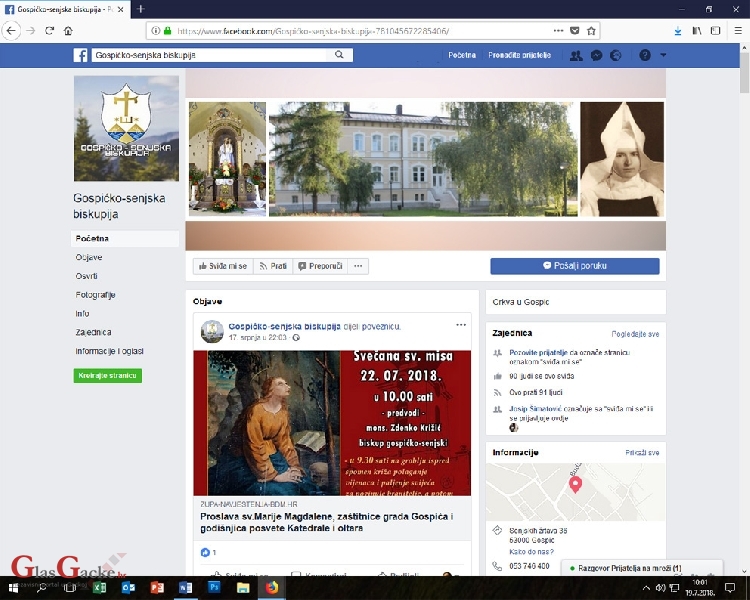Open the site information icon in the address bar
This screenshot has width=750, height=600.
pyautogui.click(x=155, y=31)
